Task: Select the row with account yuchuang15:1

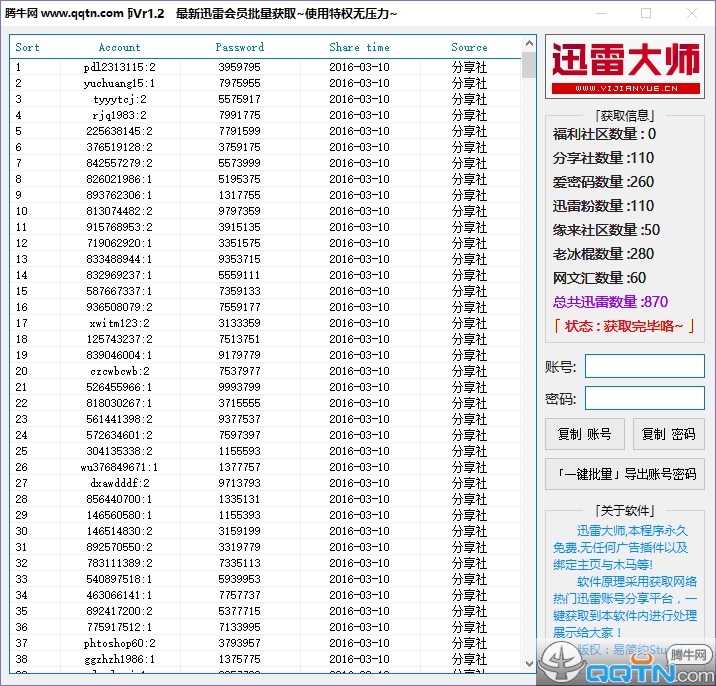Action: [x=120, y=83]
